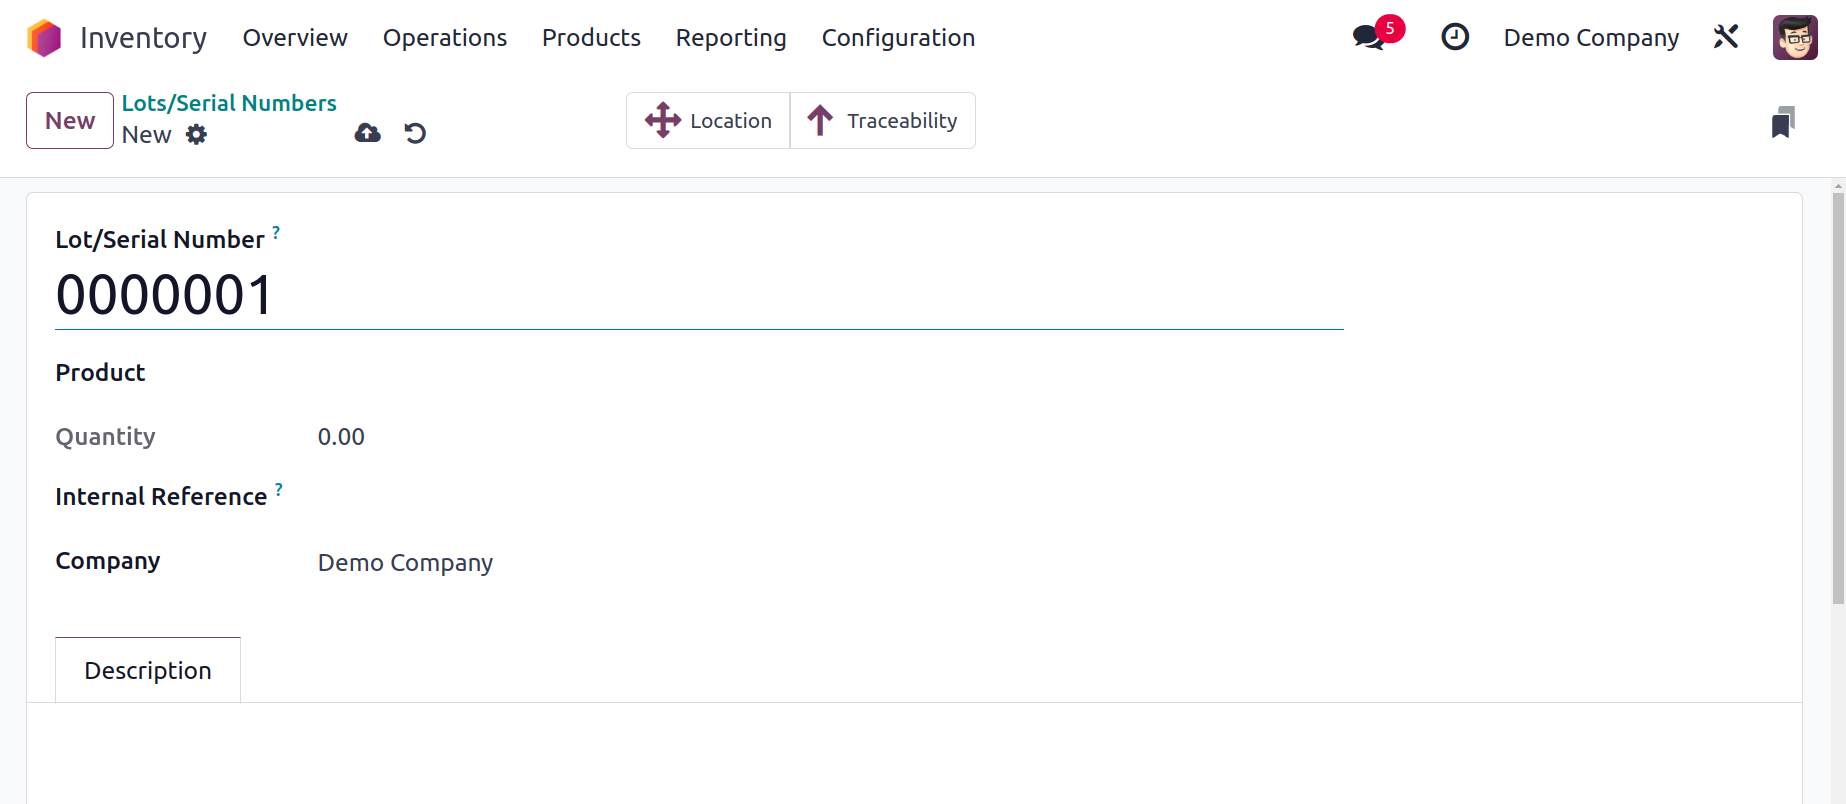The image size is (1846, 804).
Task: Click the discard changes undo icon
Action: click(x=415, y=133)
